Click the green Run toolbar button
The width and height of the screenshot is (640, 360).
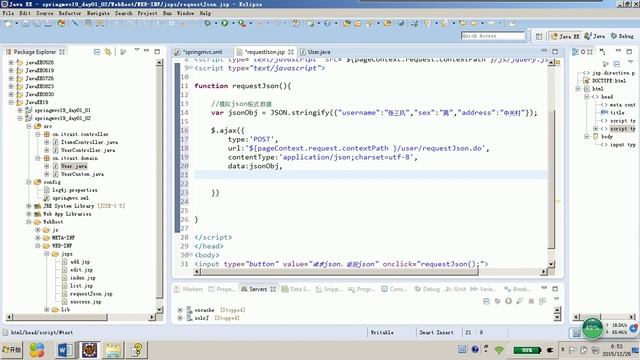pyautogui.click(x=224, y=23)
